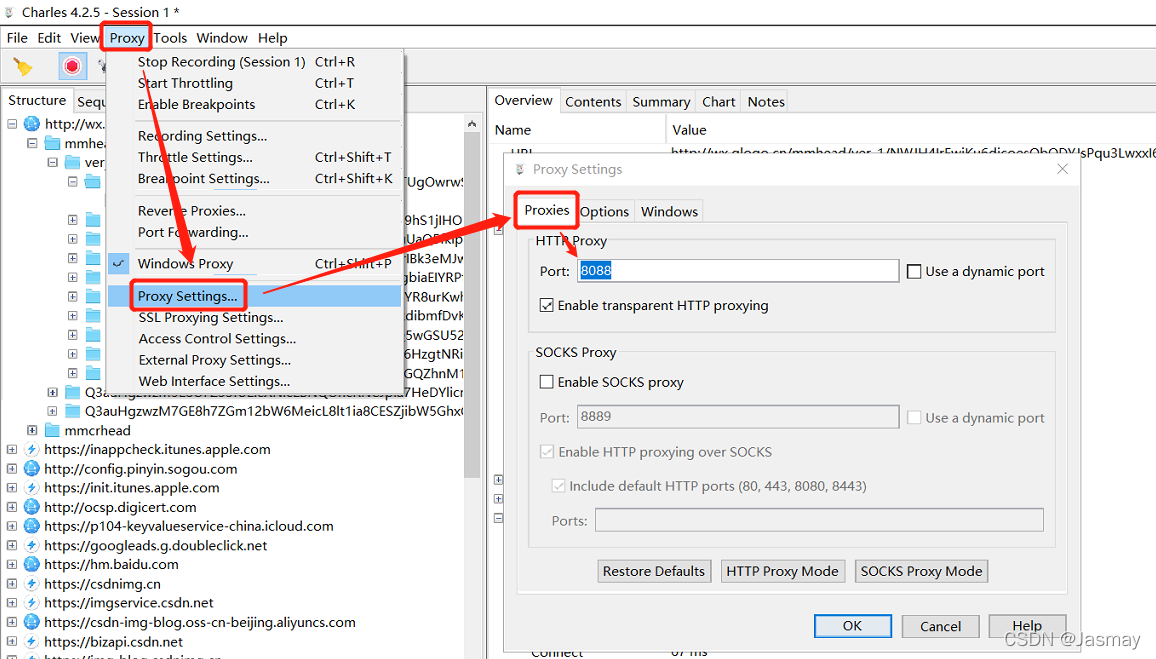Click the SOCKS Ports list field
The width and height of the screenshot is (1156, 659).
819,520
